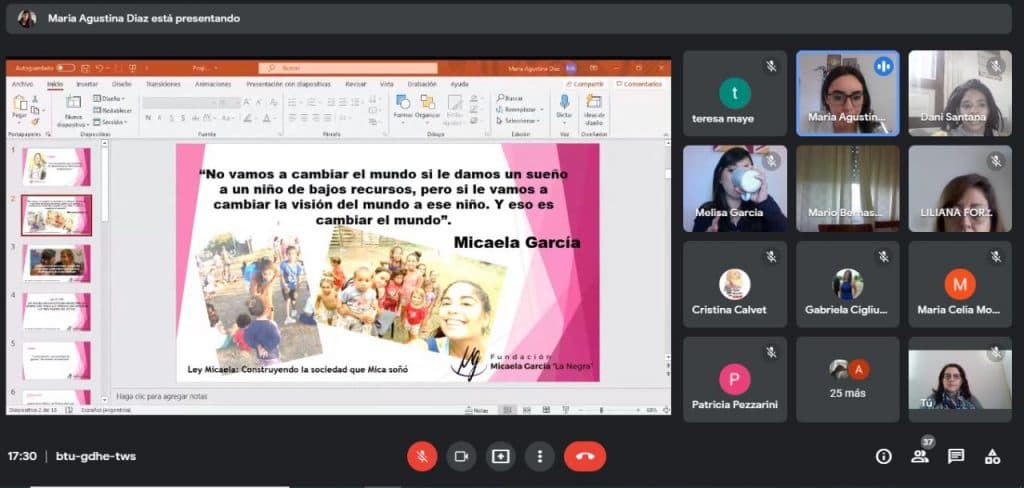Open the chat messages panel
This screenshot has height=488, width=1024.
(956, 457)
